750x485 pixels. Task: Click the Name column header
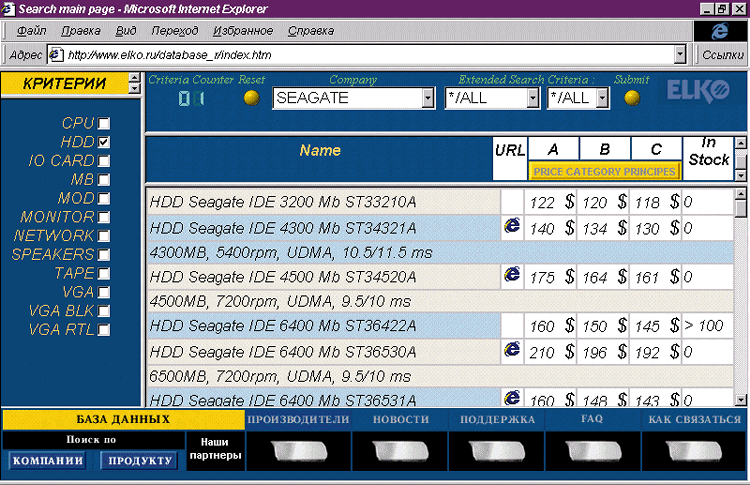320,150
